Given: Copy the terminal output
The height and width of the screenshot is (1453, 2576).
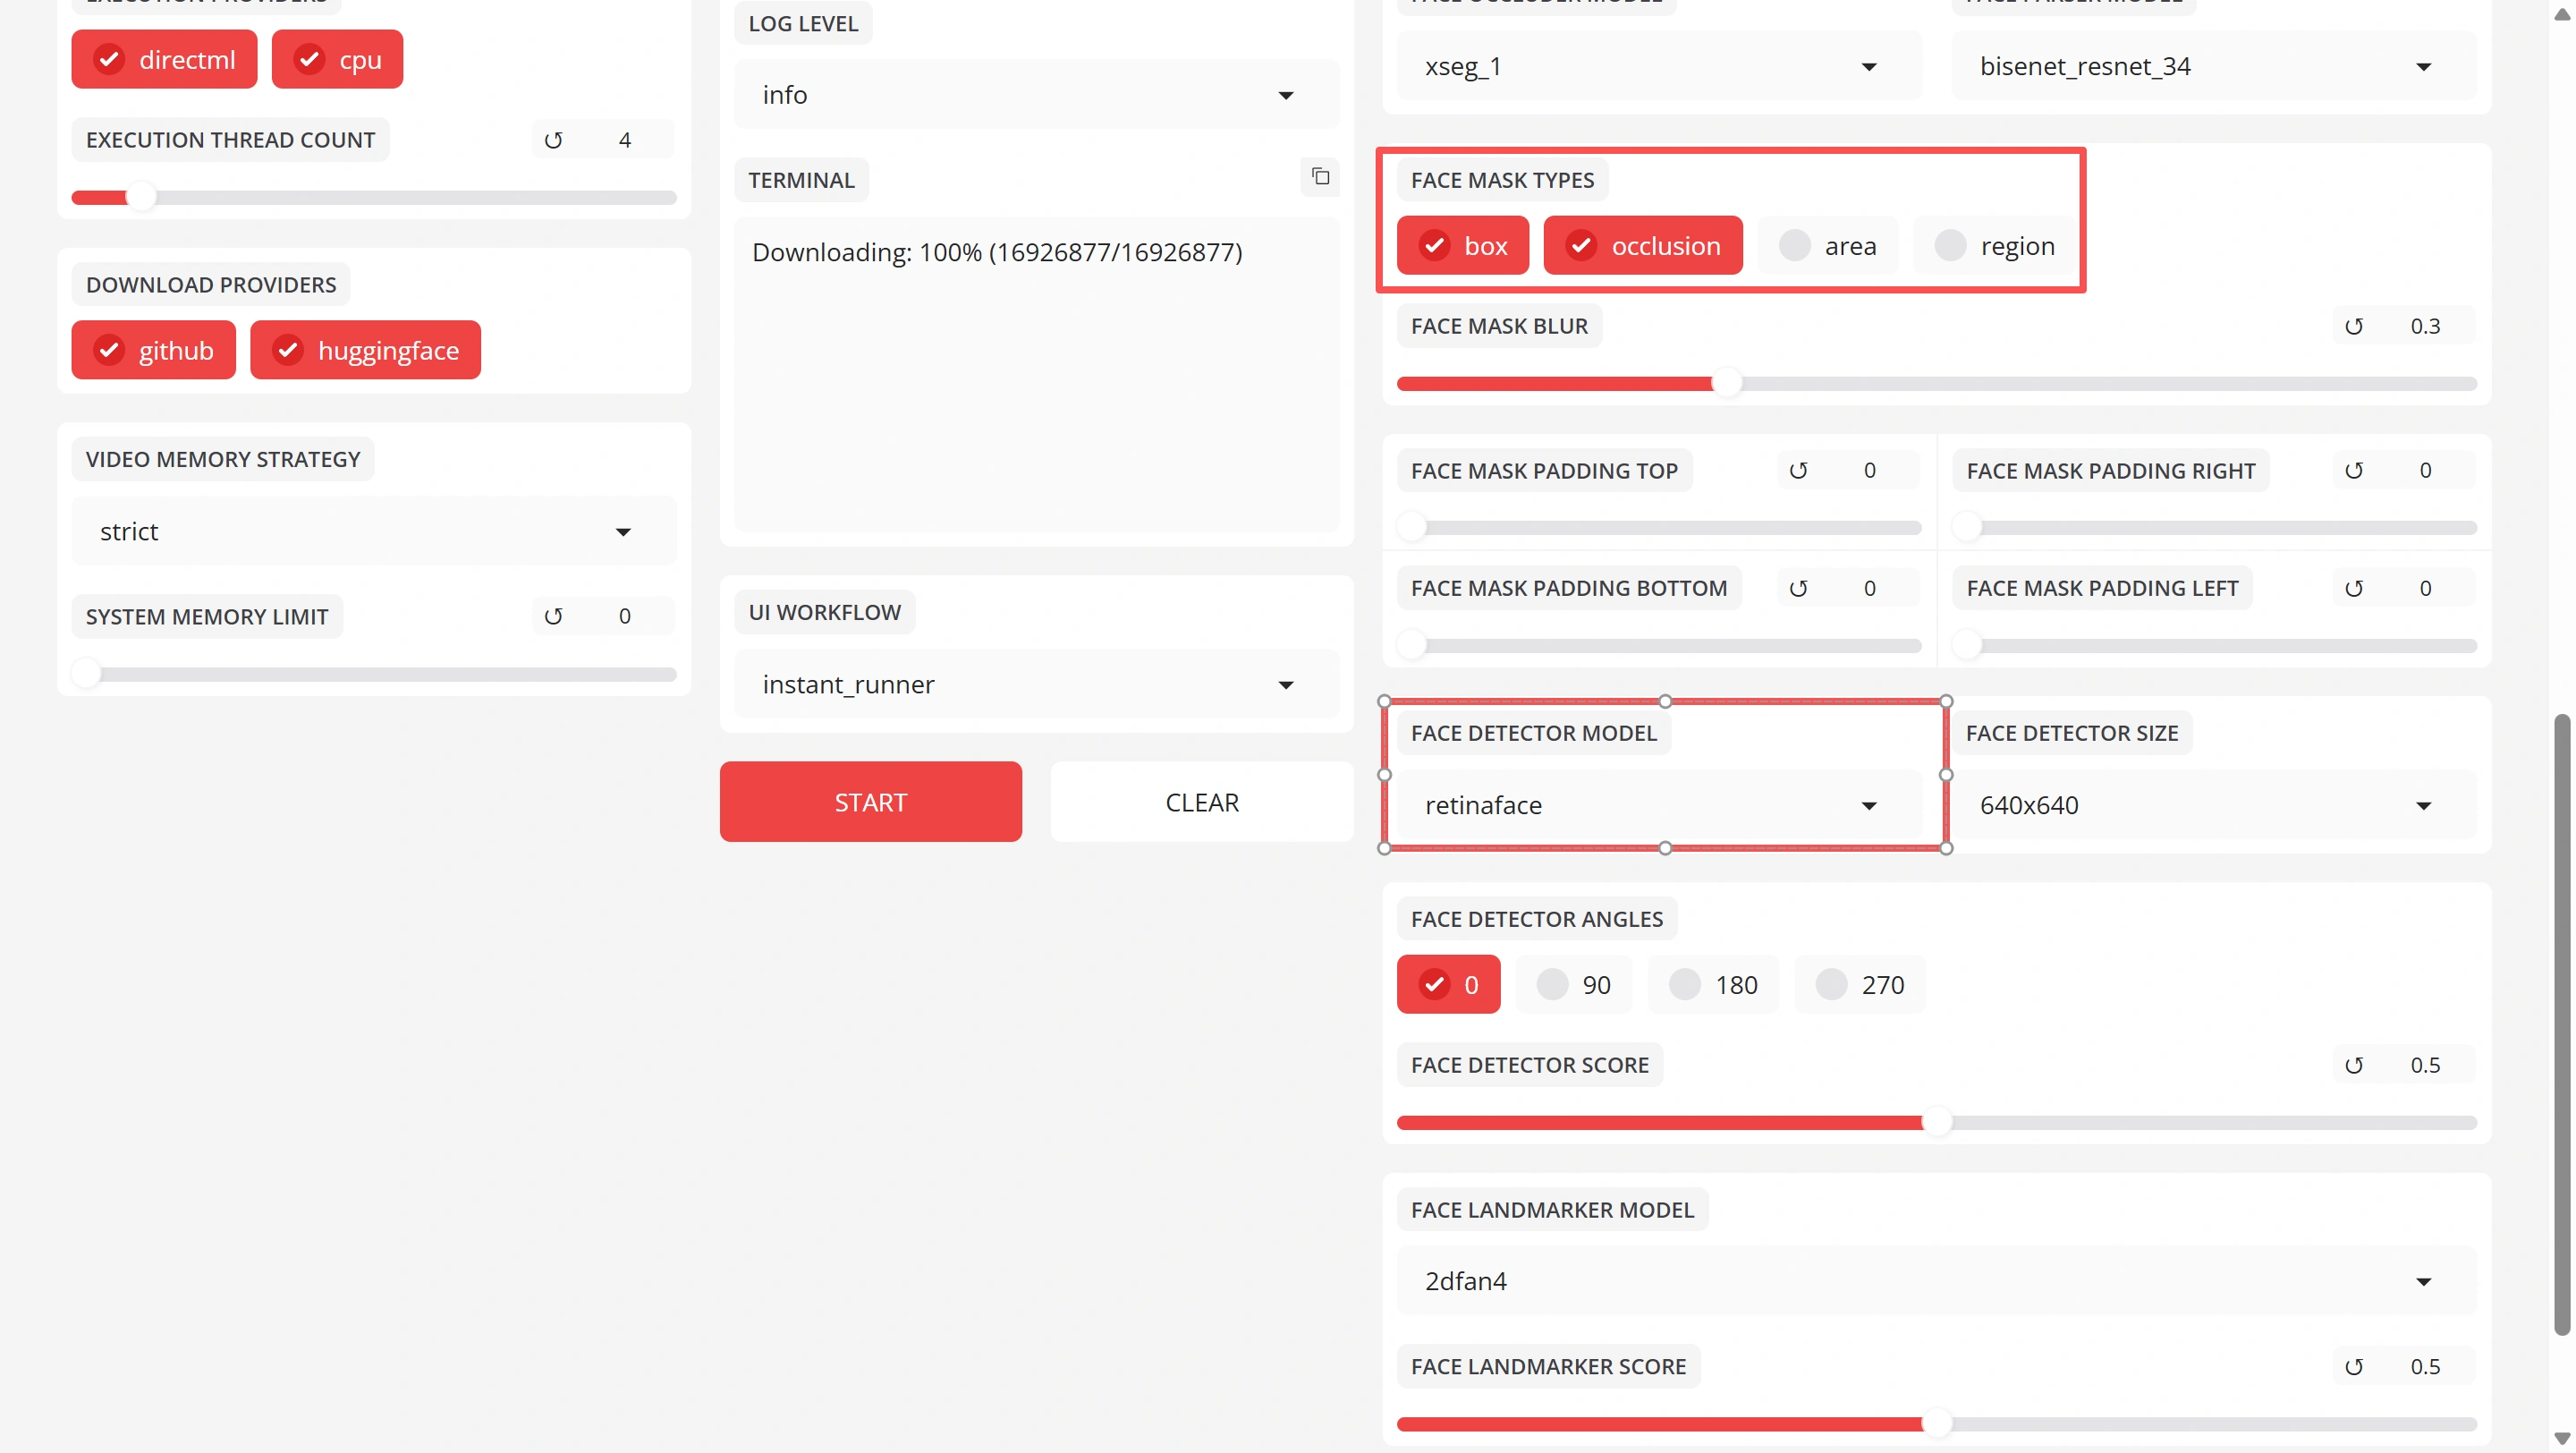Looking at the screenshot, I should click(x=1320, y=177).
